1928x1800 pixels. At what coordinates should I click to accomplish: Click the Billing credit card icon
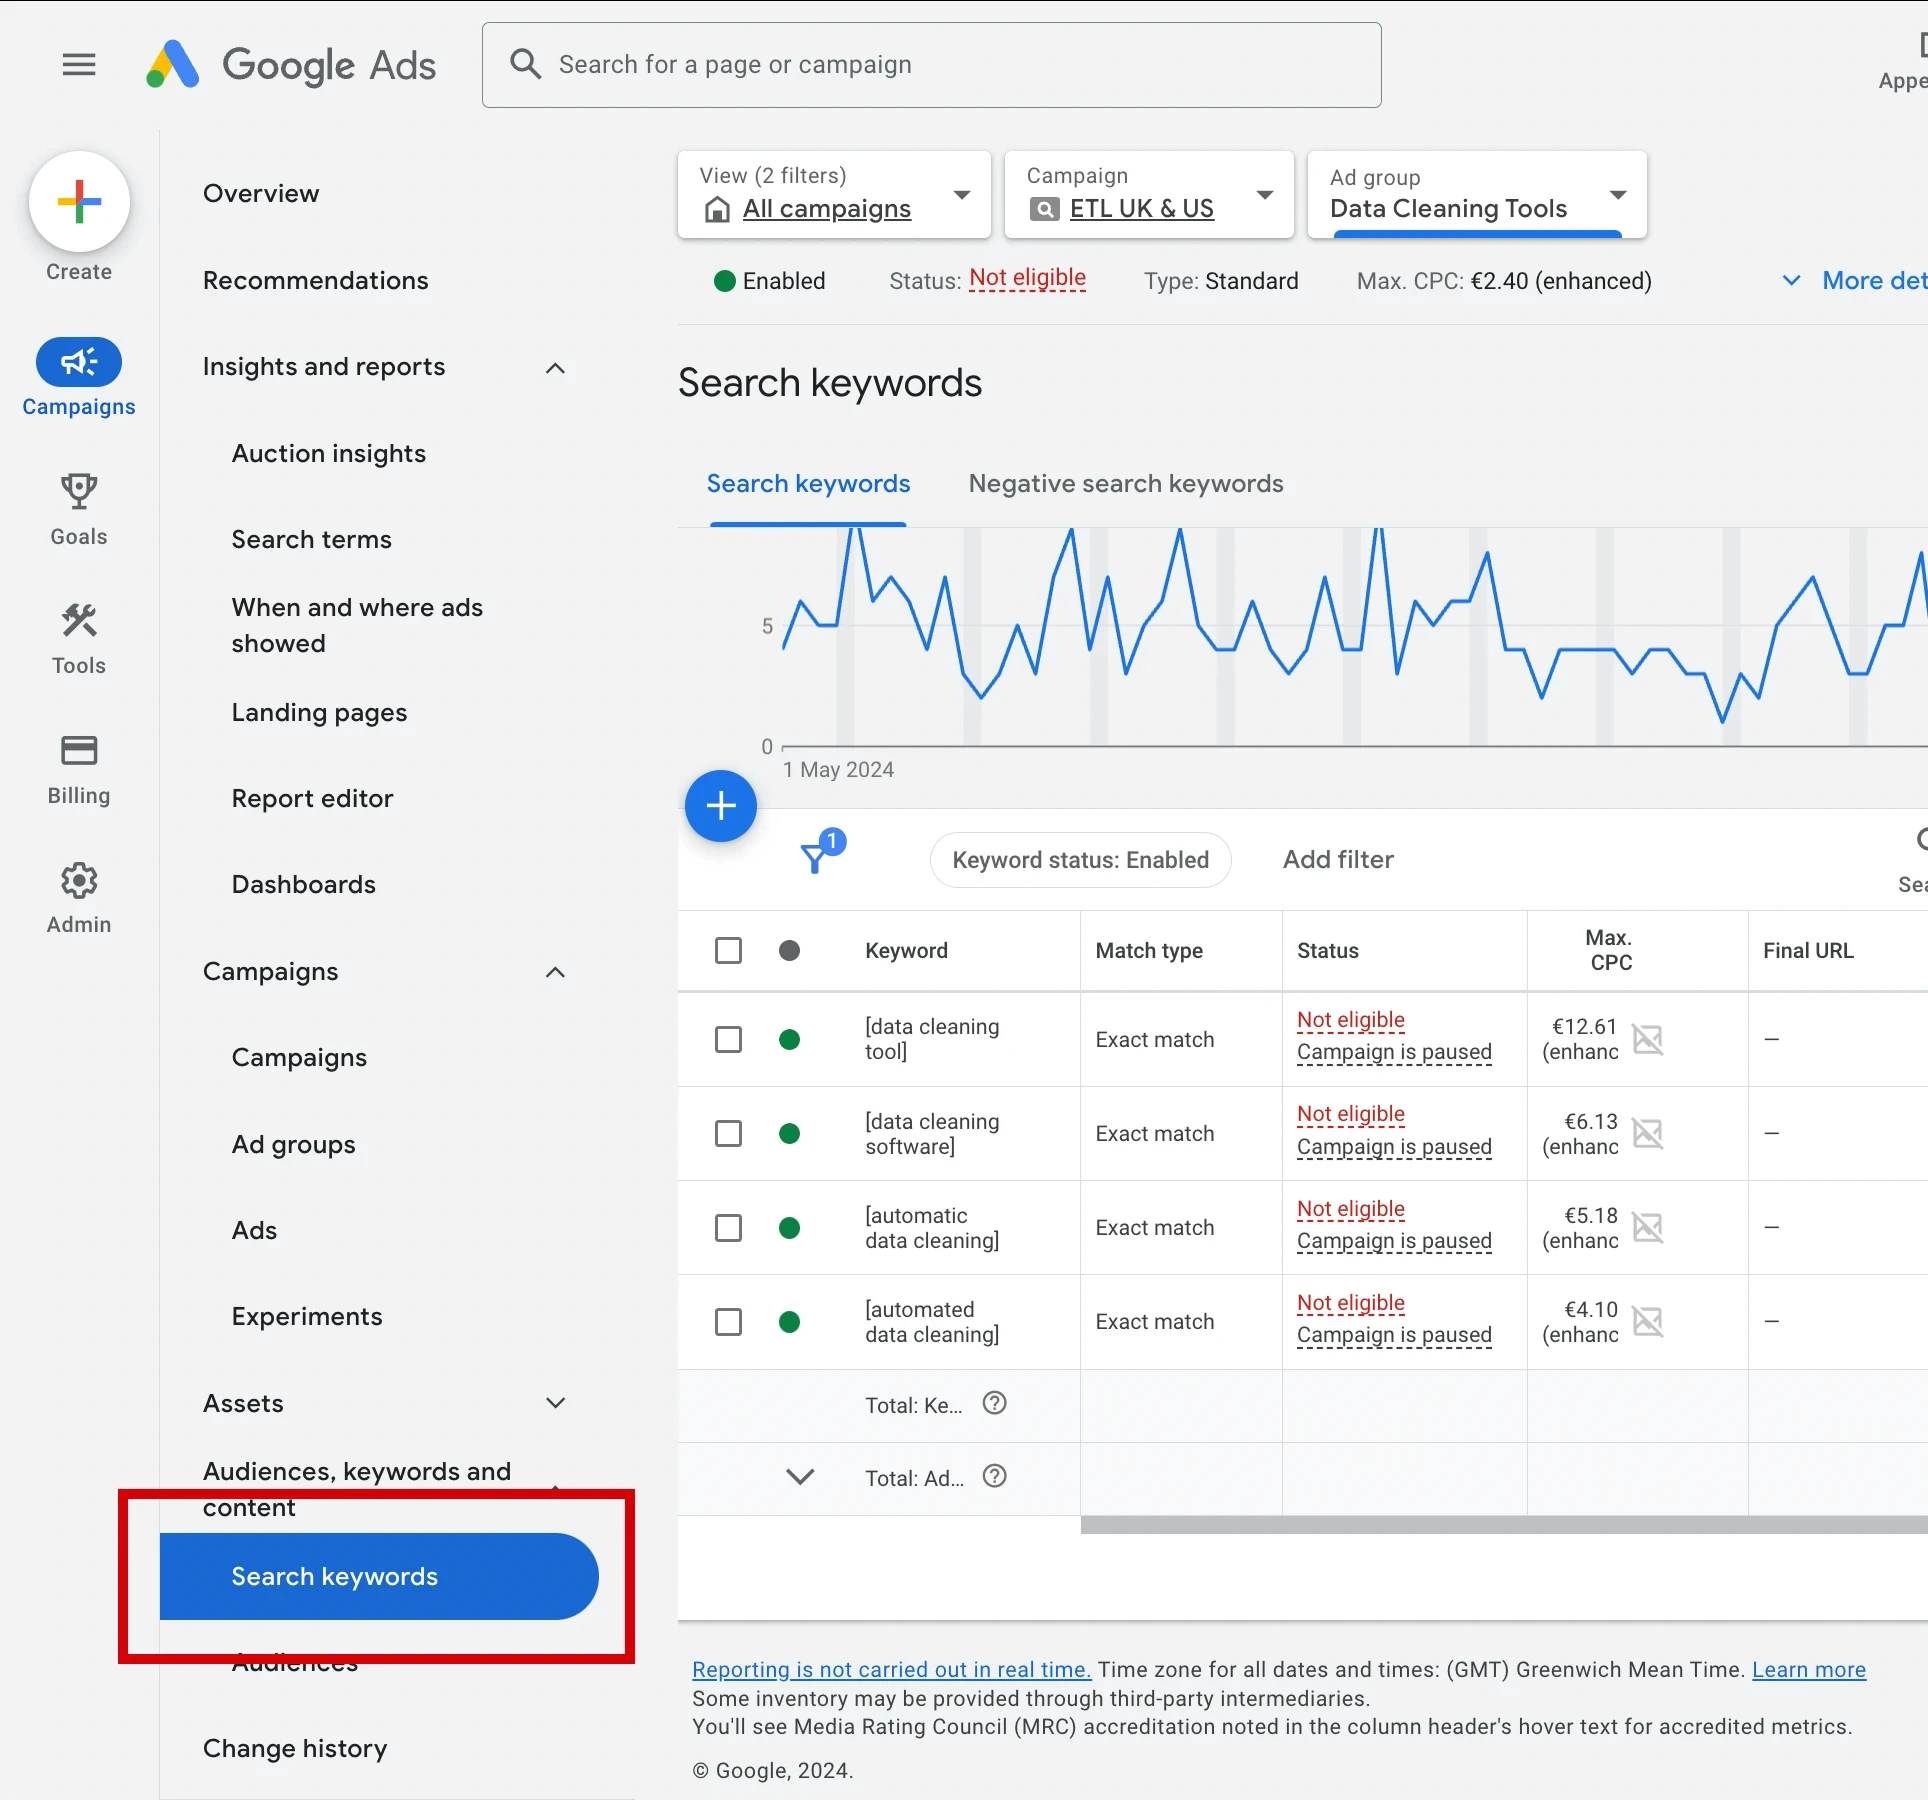78,751
